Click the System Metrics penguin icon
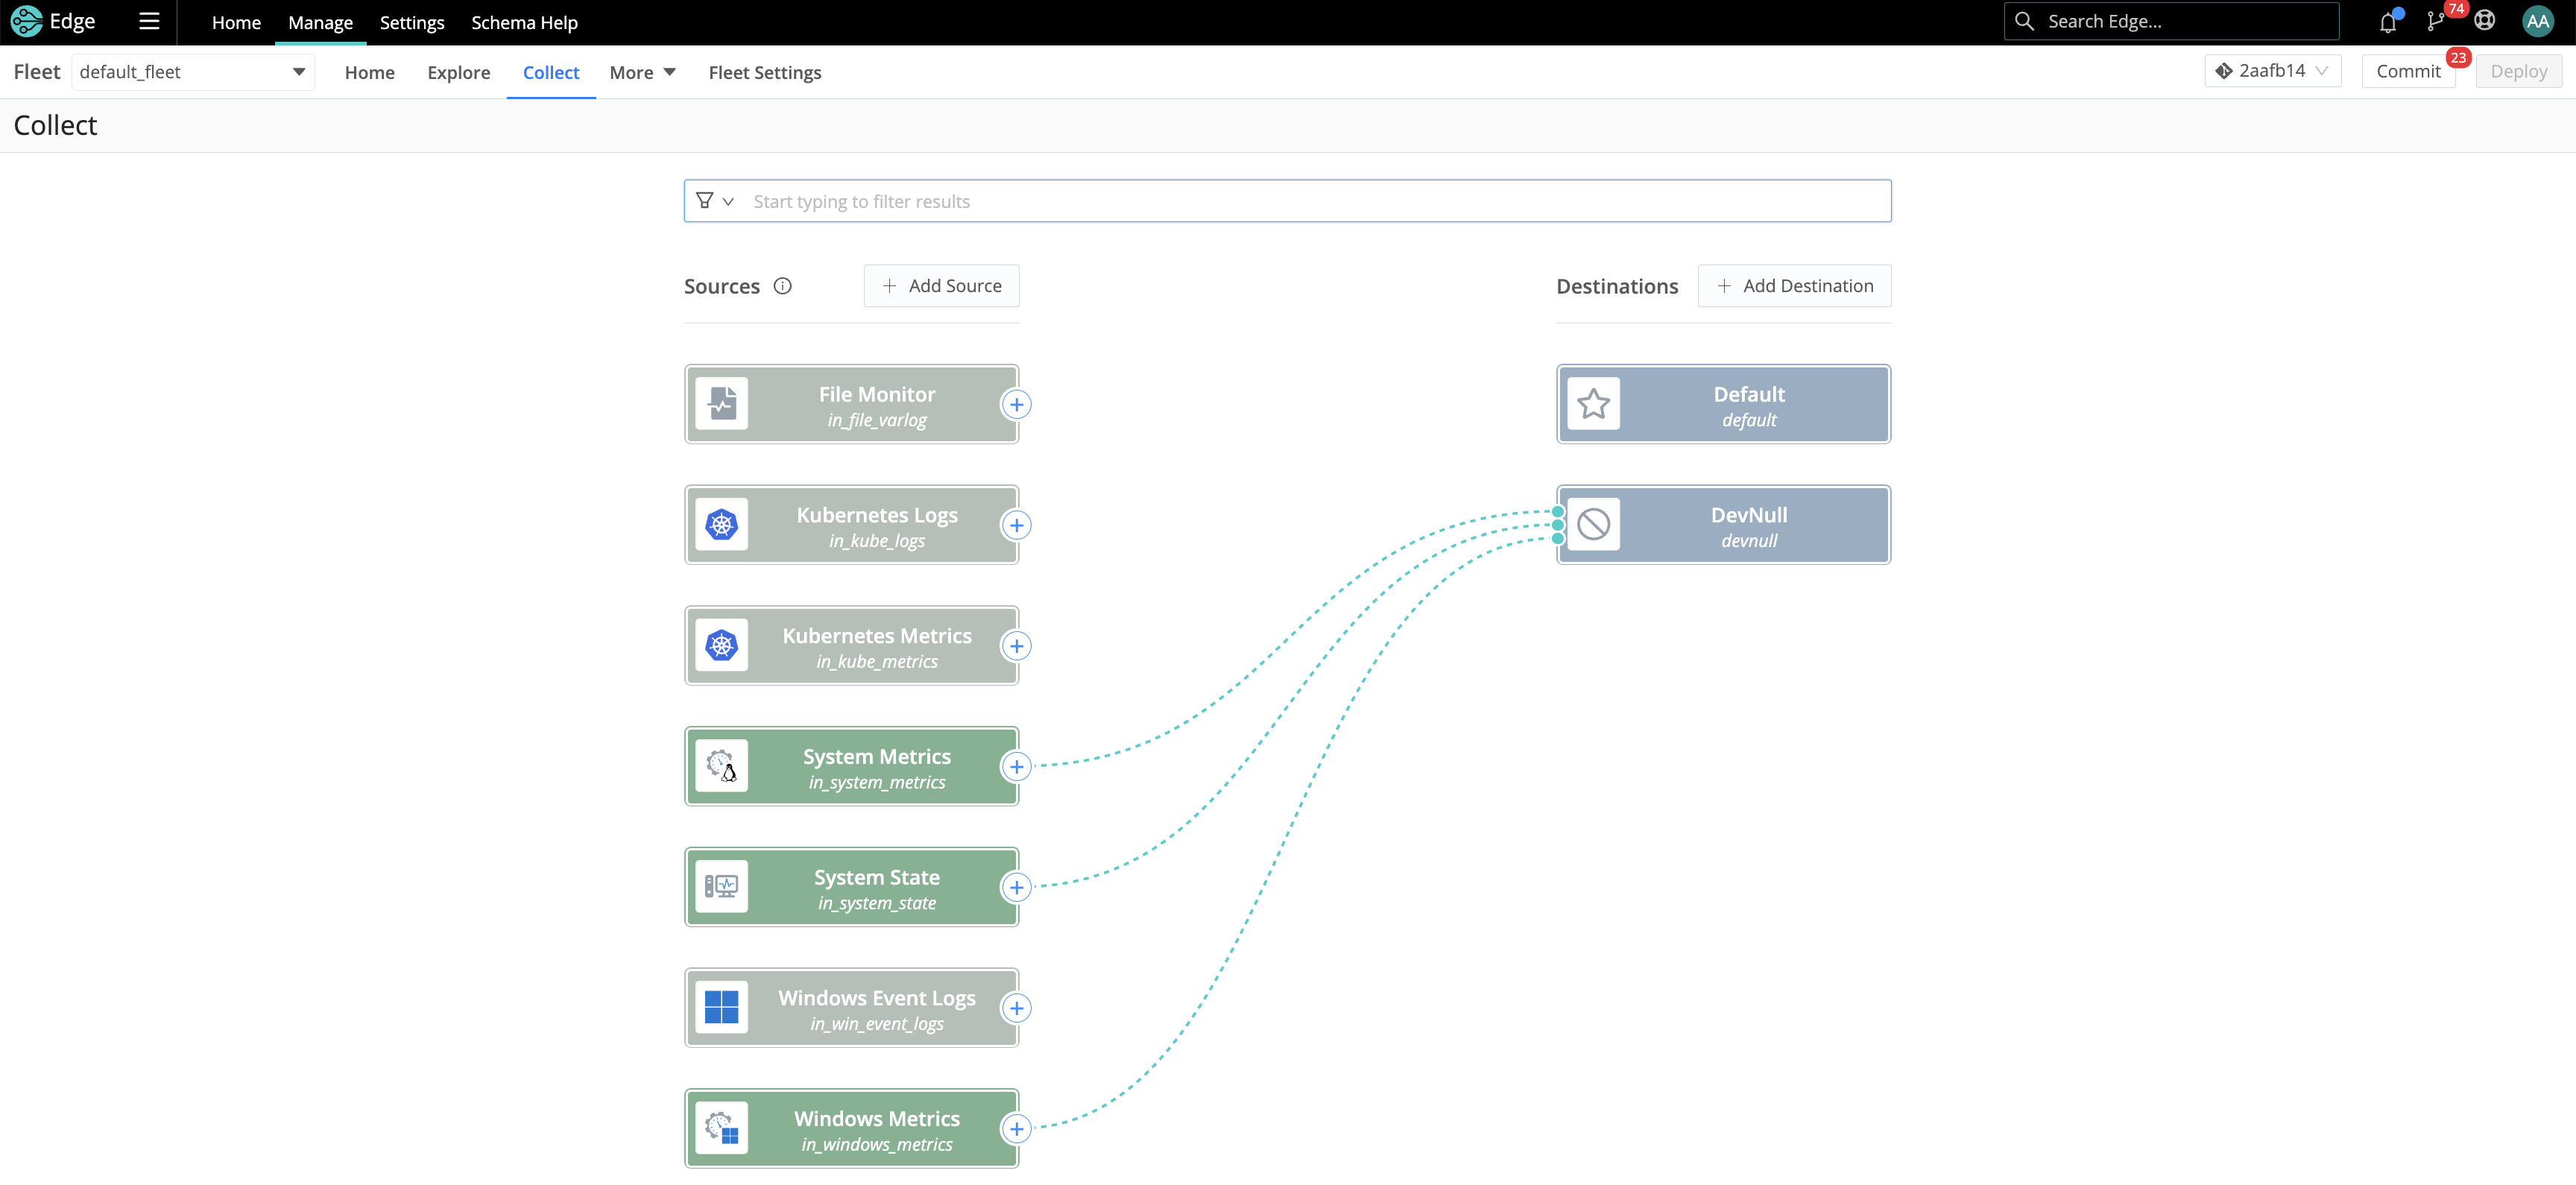This screenshot has width=2576, height=1185. point(723,766)
